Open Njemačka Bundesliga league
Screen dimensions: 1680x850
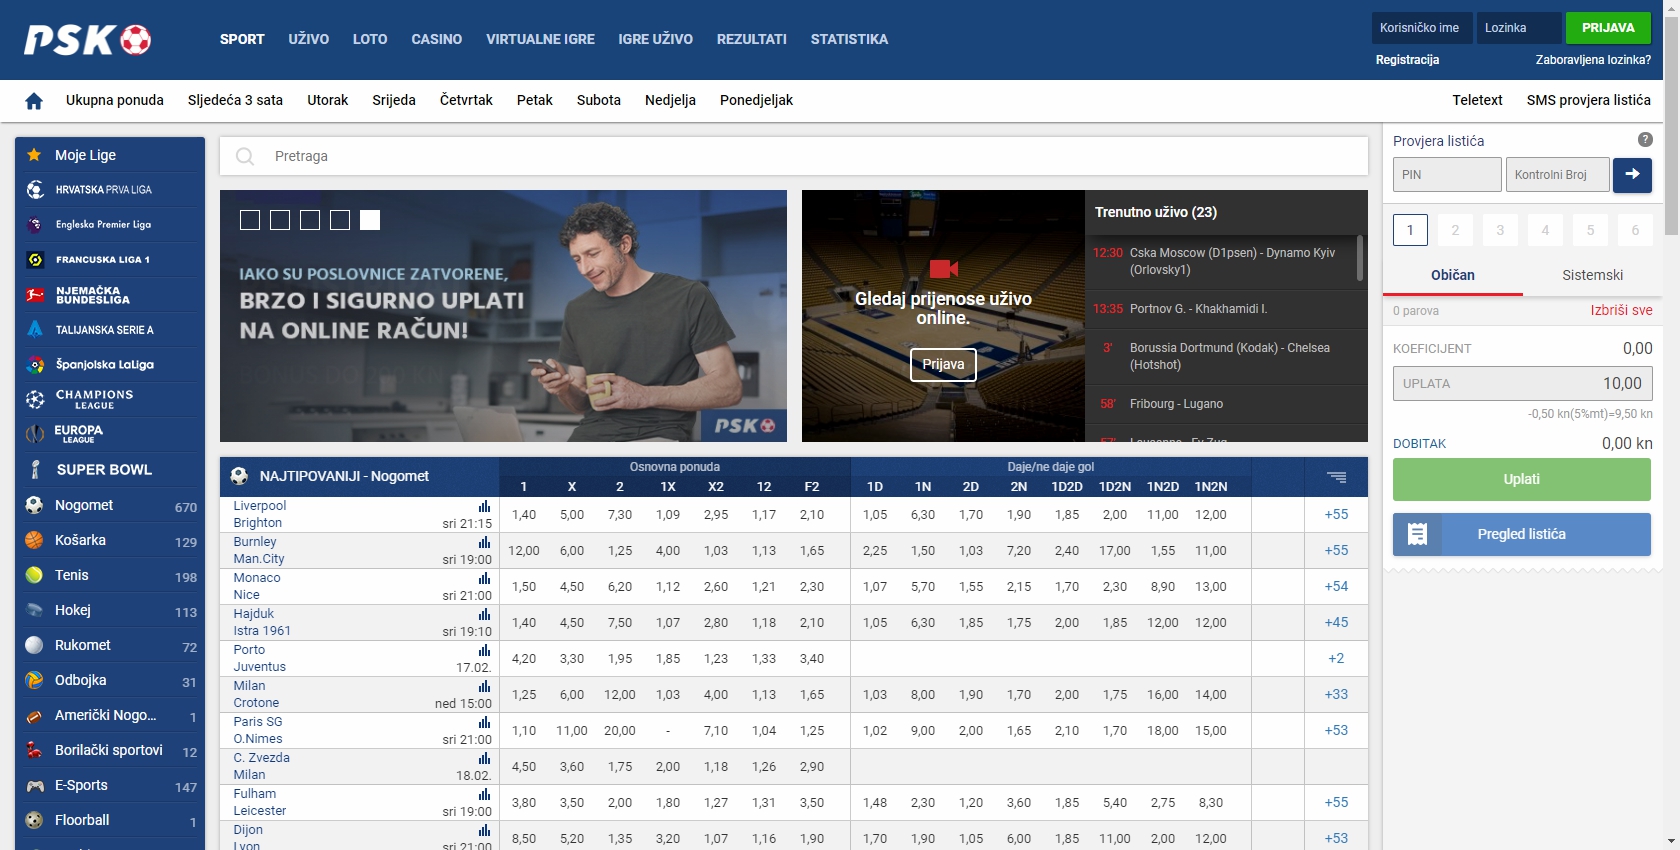point(110,295)
